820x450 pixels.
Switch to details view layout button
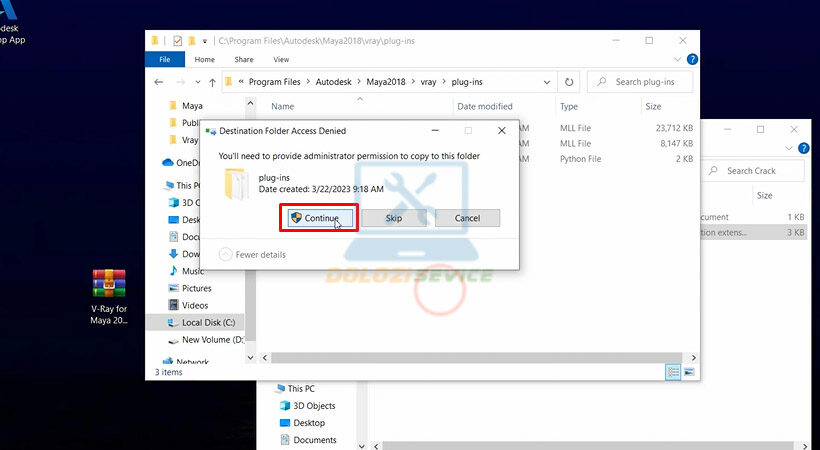point(674,372)
